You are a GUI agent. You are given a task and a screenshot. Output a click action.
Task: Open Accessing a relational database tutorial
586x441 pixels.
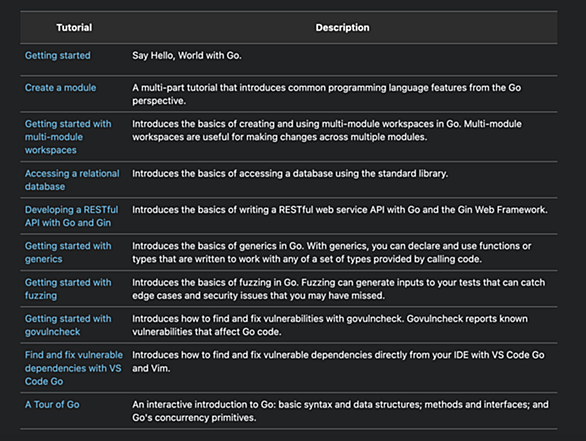[72, 180]
